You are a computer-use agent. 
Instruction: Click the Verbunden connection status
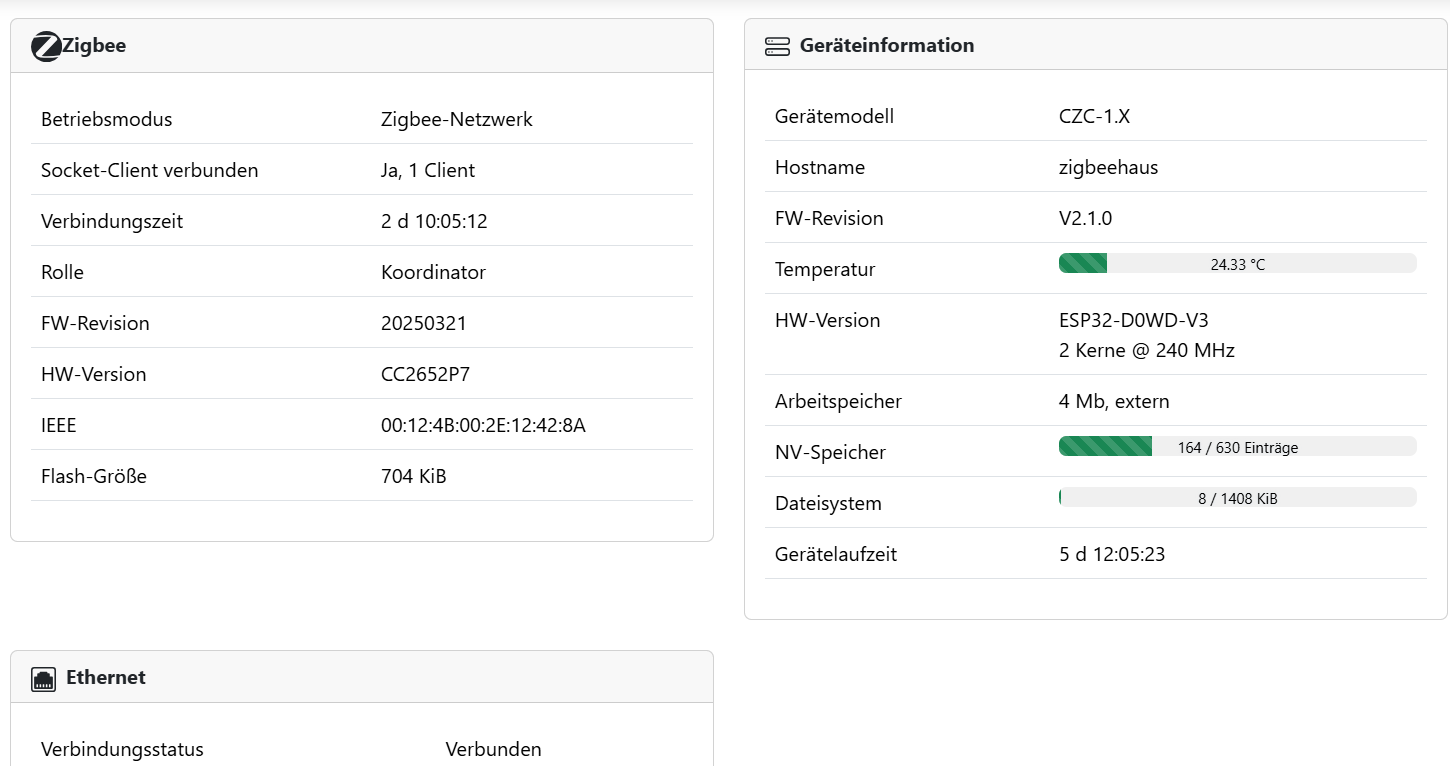pyautogui.click(x=493, y=750)
